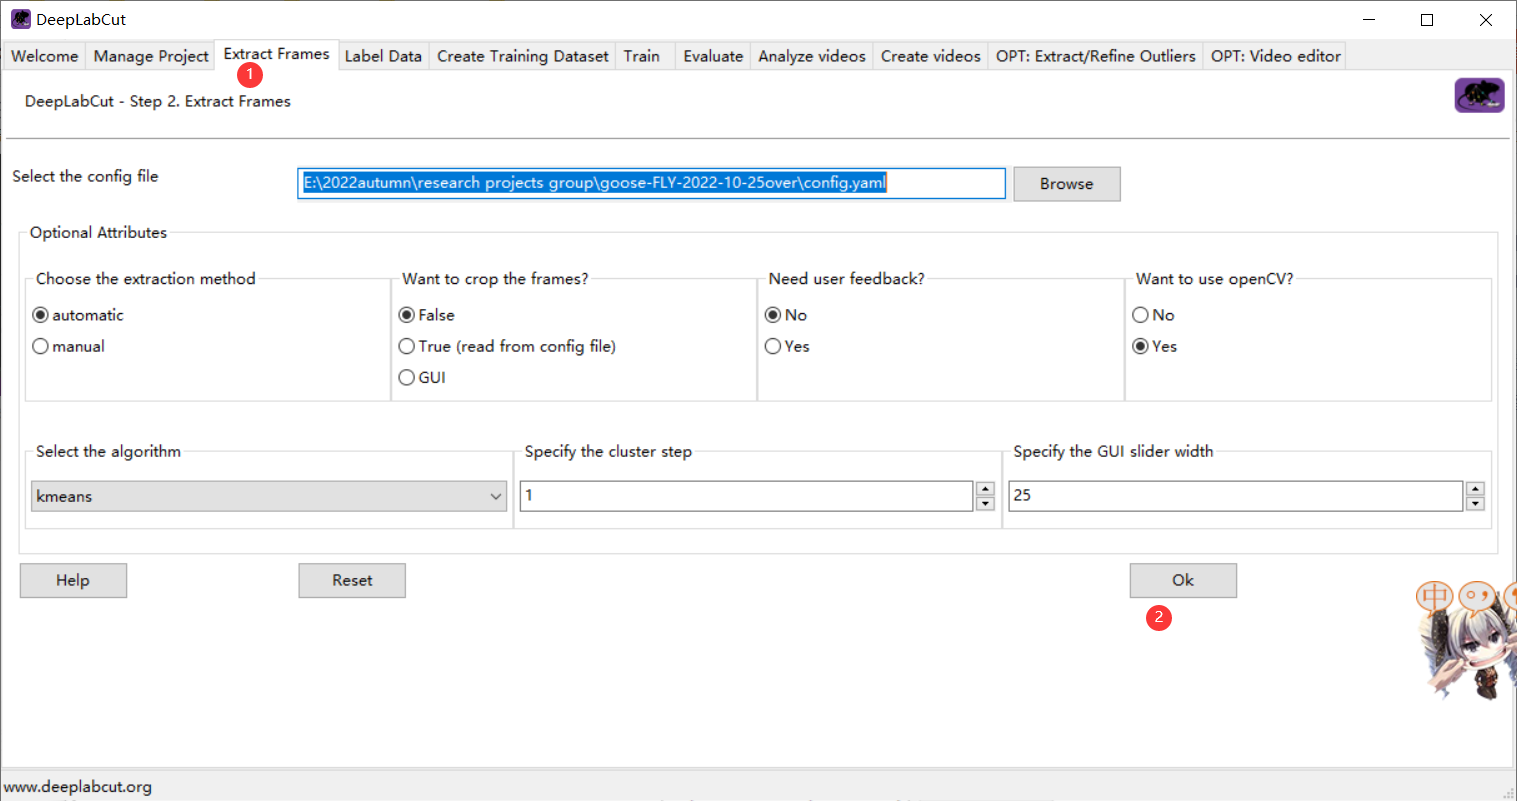Select the Extract Frames tab
This screenshot has width=1517, height=801.
(276, 54)
